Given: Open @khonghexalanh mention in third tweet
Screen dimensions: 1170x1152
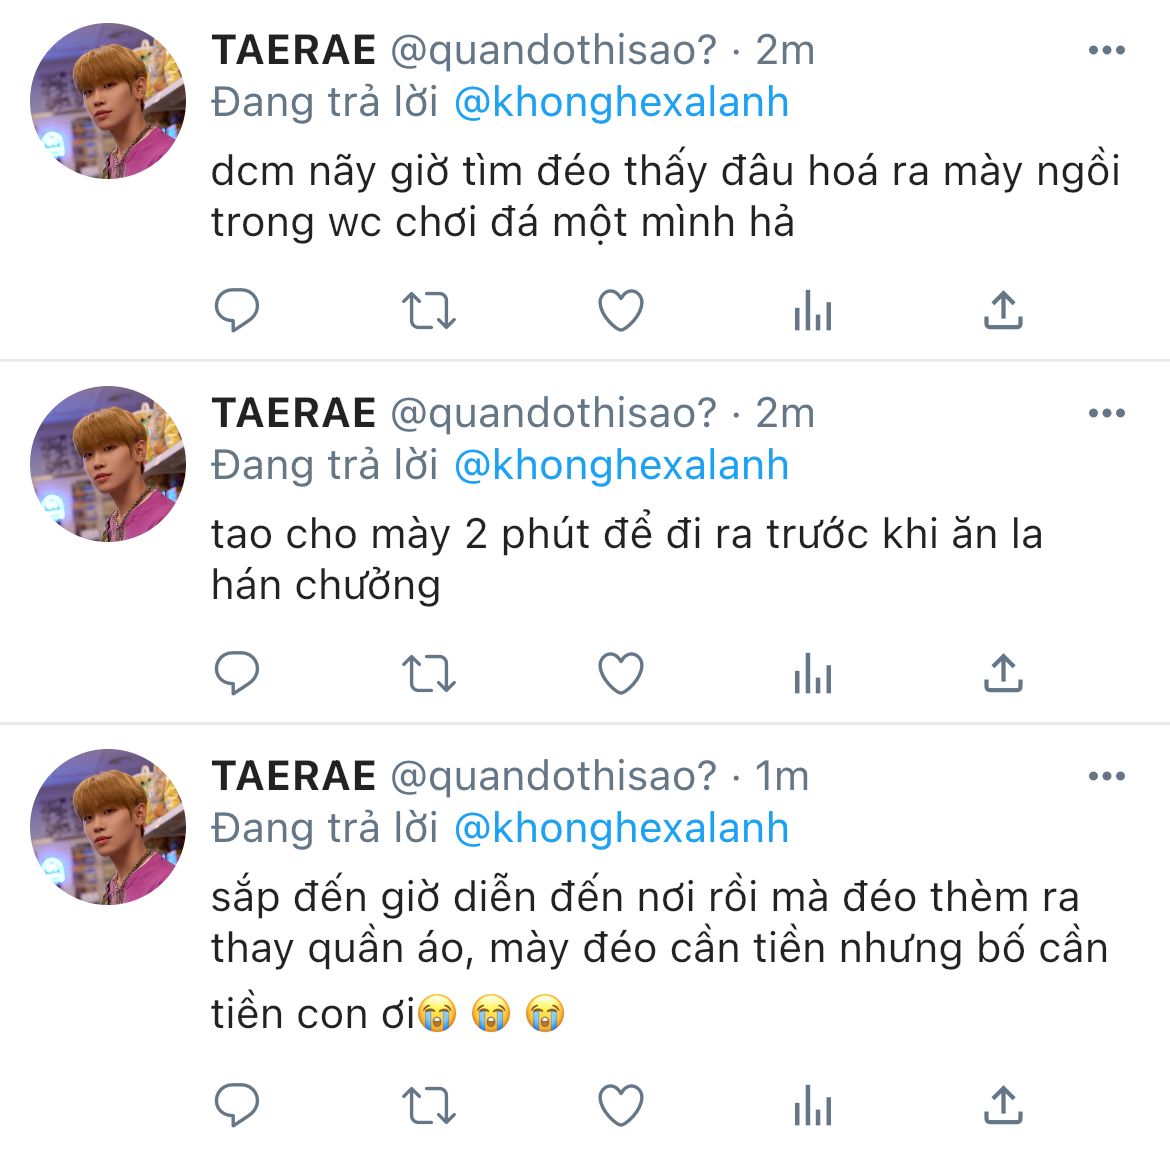Looking at the screenshot, I should [622, 828].
